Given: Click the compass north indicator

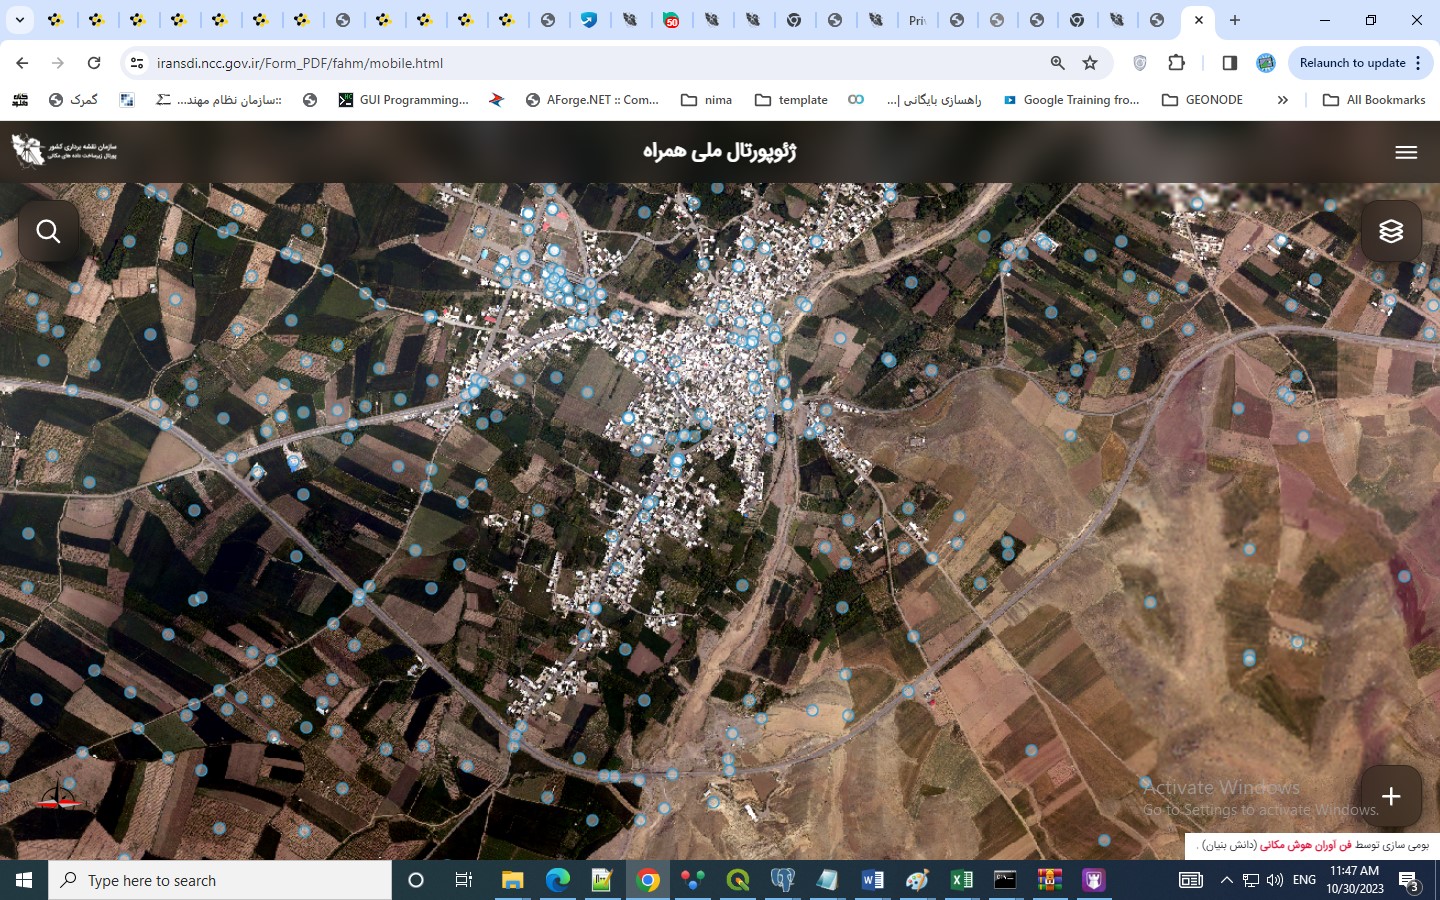Looking at the screenshot, I should (x=58, y=799).
